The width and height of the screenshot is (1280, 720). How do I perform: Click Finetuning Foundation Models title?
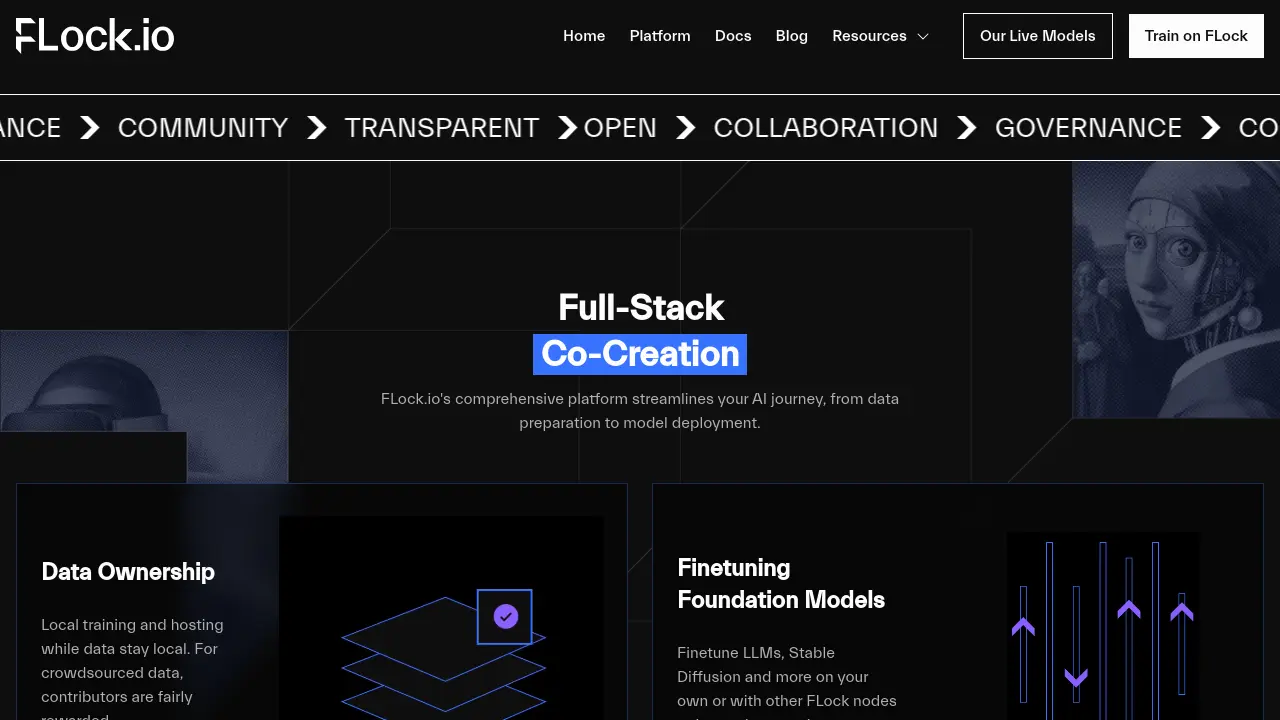click(781, 584)
